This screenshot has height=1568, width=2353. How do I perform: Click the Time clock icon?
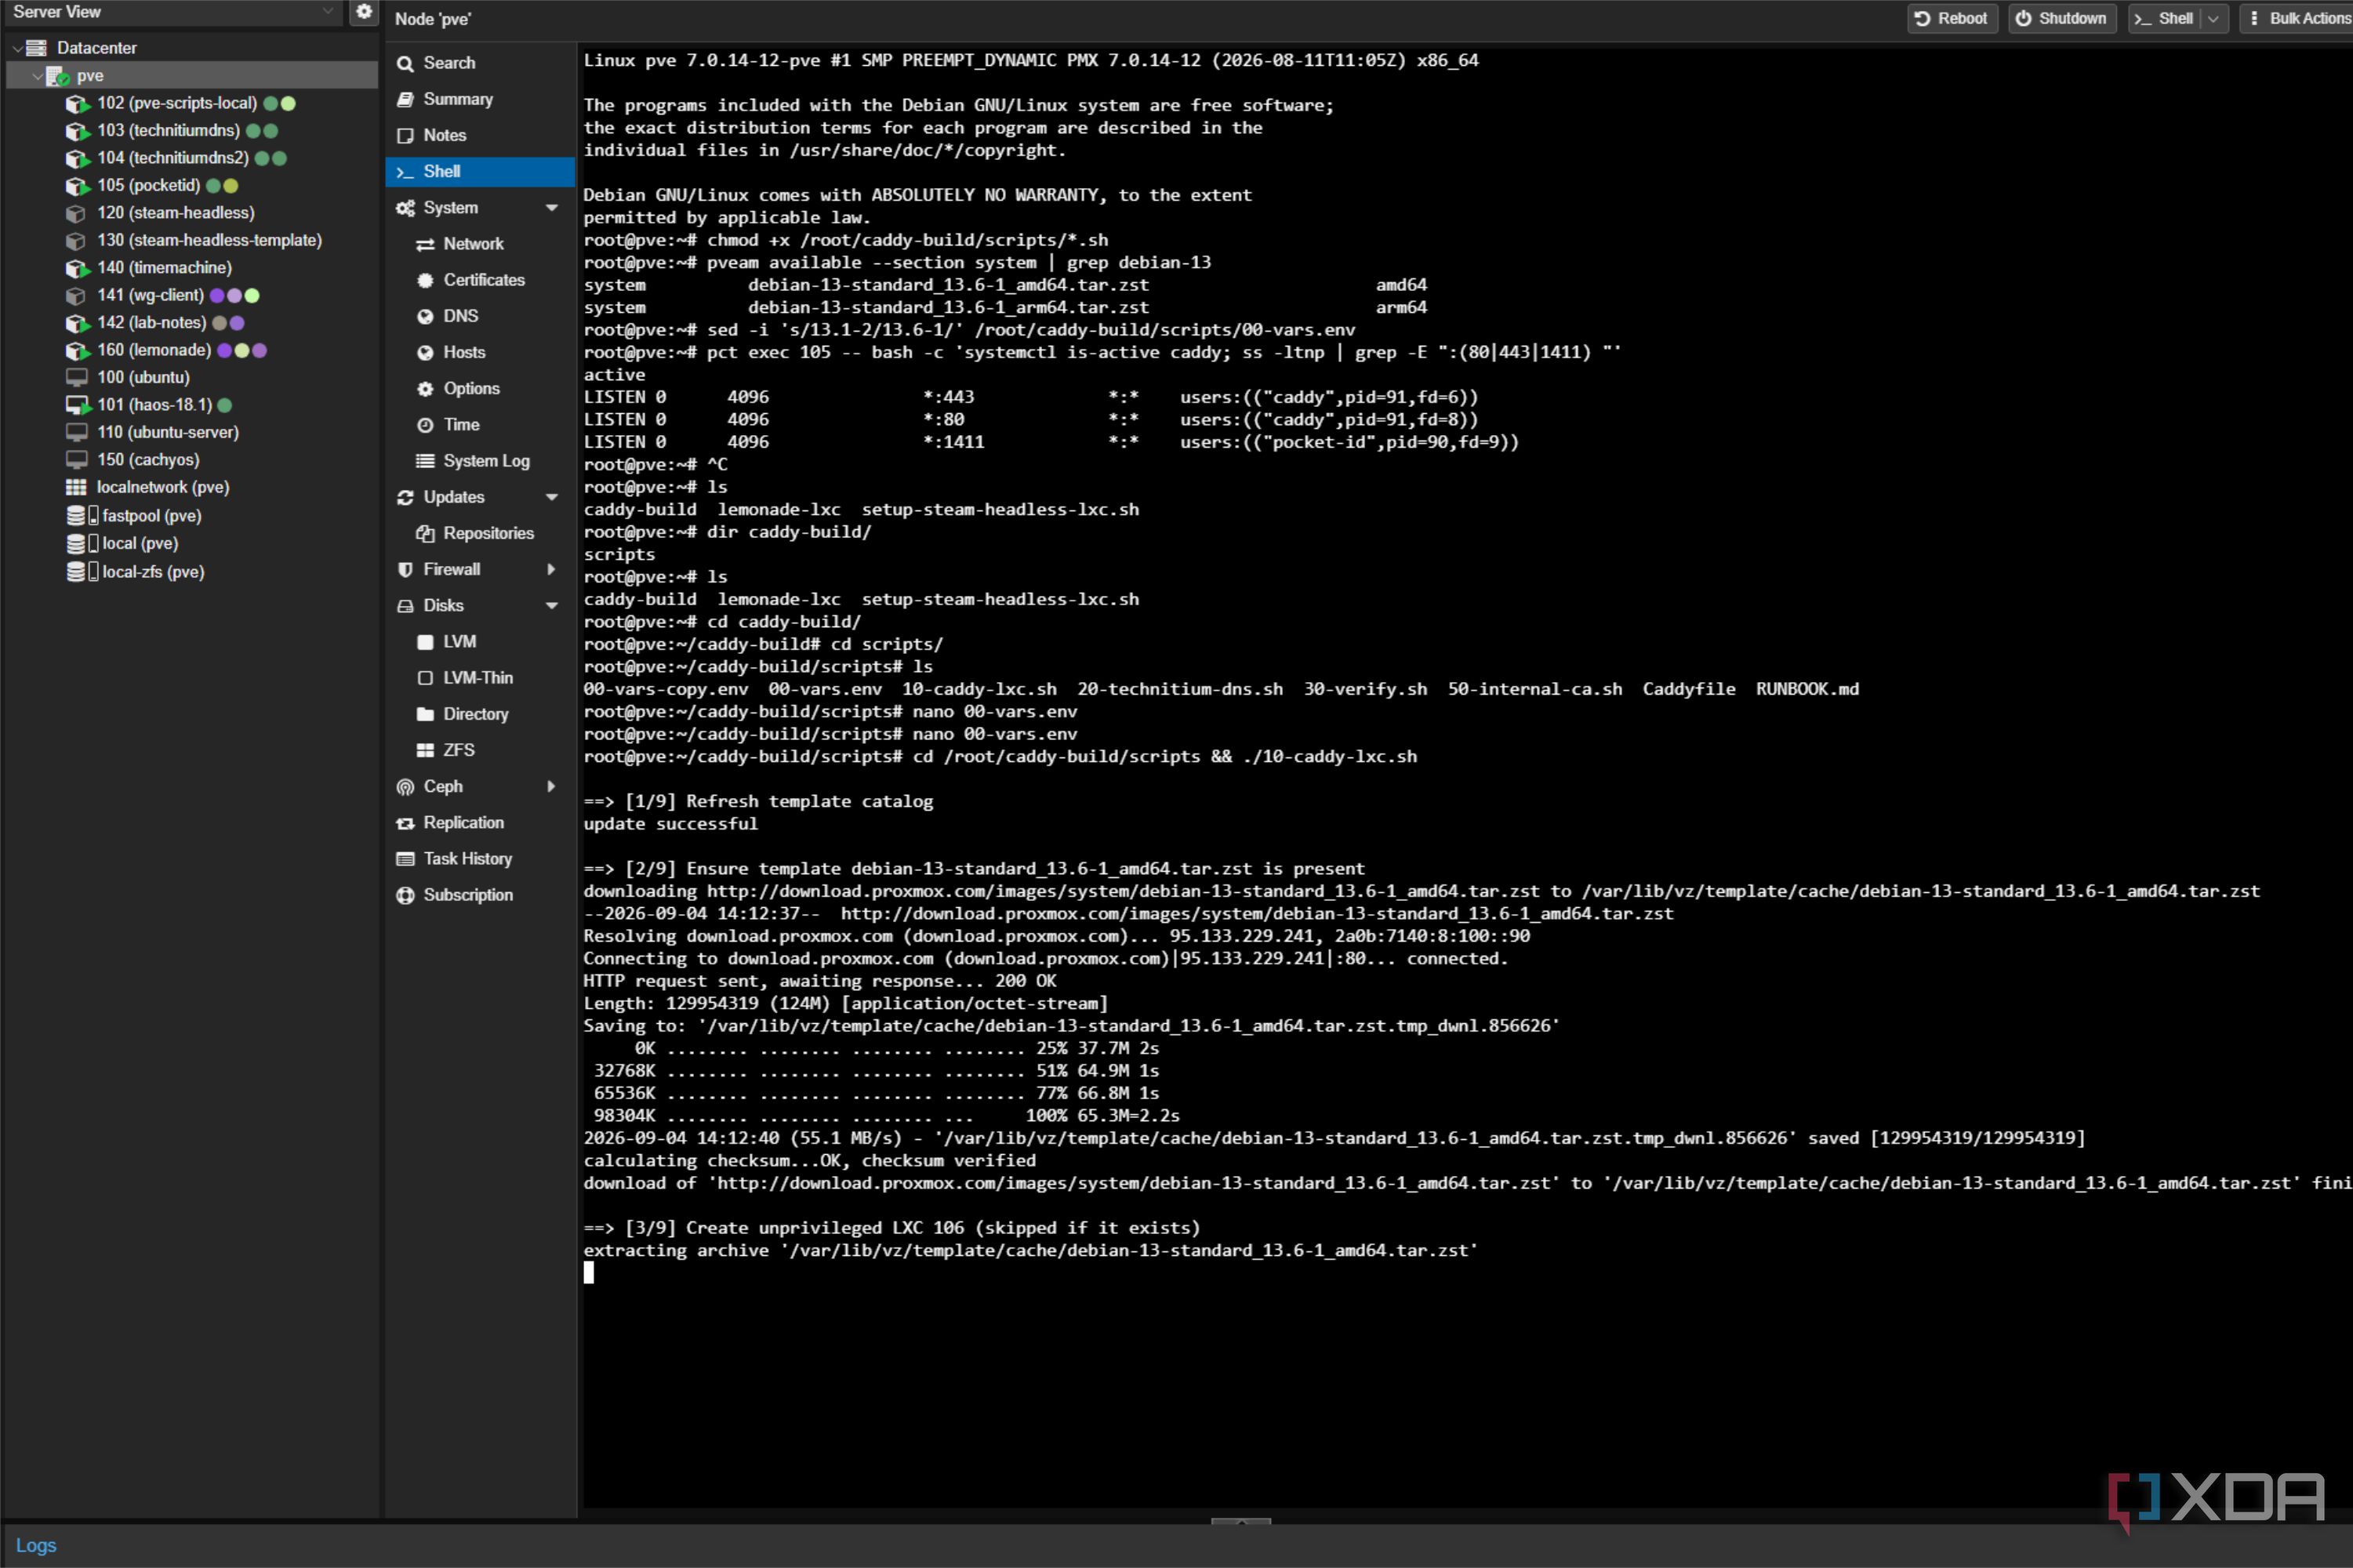[425, 425]
